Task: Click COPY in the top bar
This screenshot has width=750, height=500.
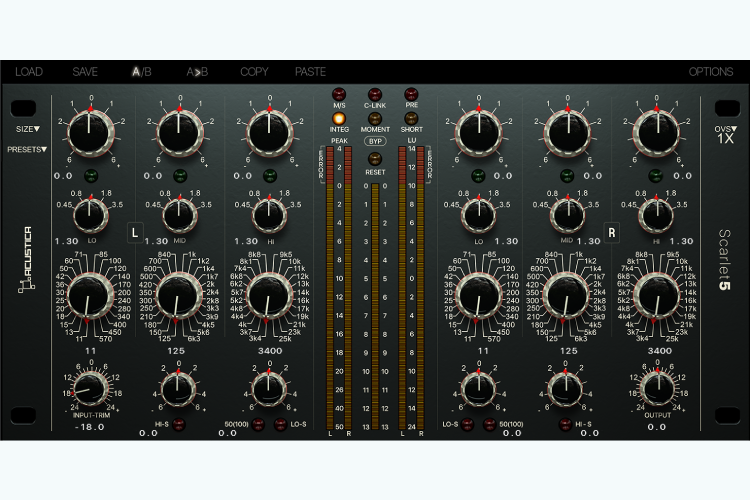Action: [254, 72]
